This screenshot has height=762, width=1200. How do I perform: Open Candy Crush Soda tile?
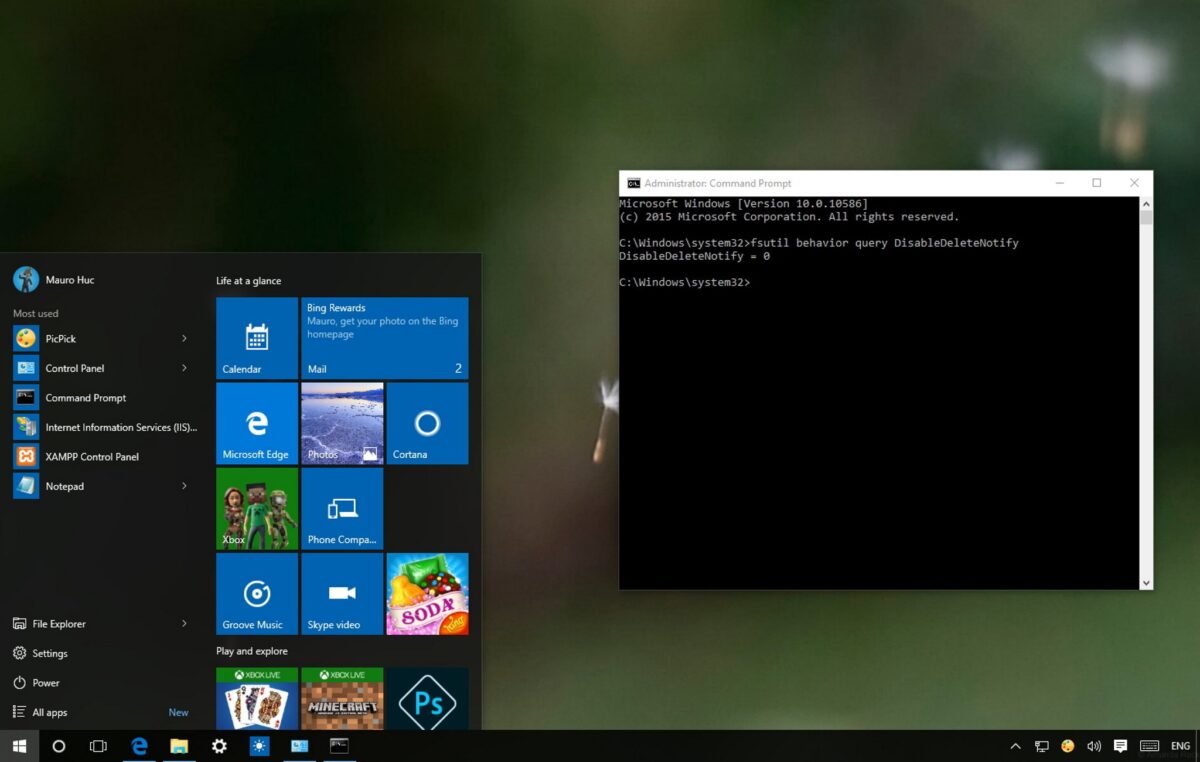(x=427, y=594)
